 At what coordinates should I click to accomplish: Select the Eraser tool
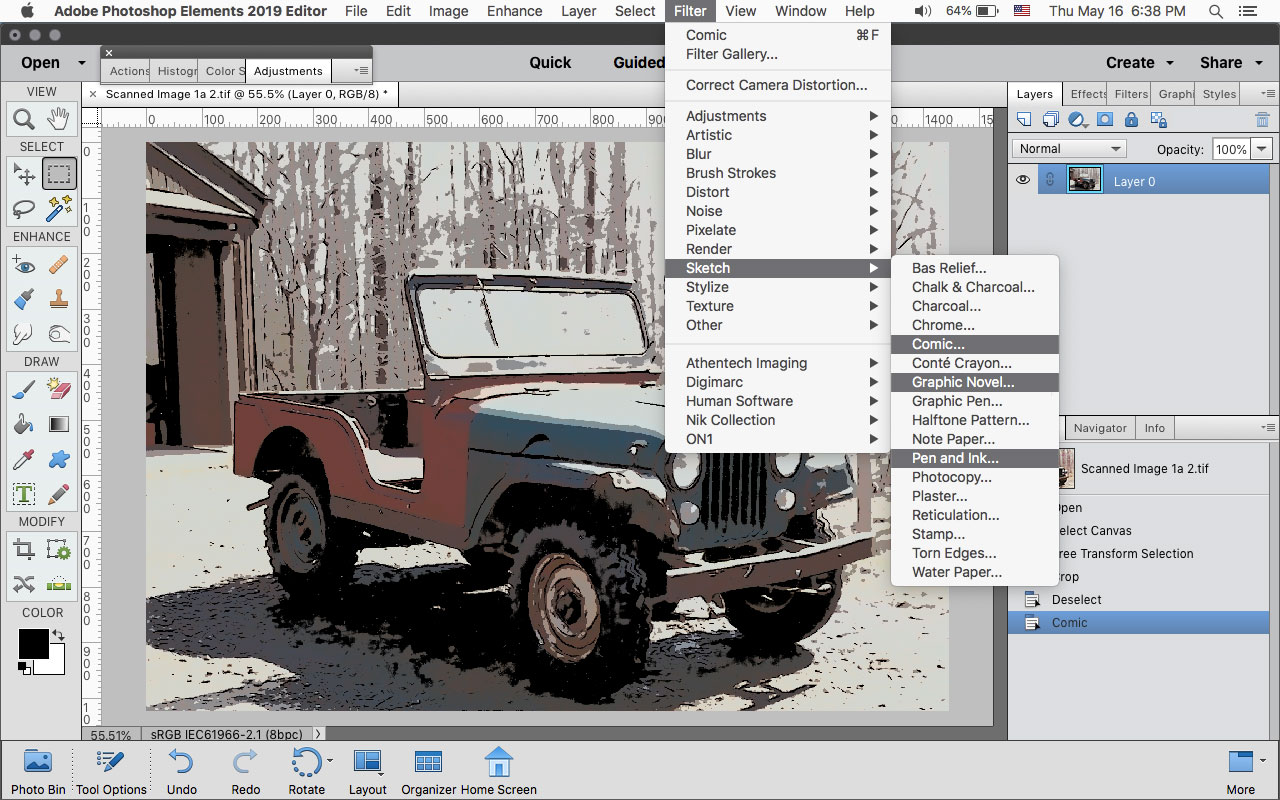pos(59,389)
